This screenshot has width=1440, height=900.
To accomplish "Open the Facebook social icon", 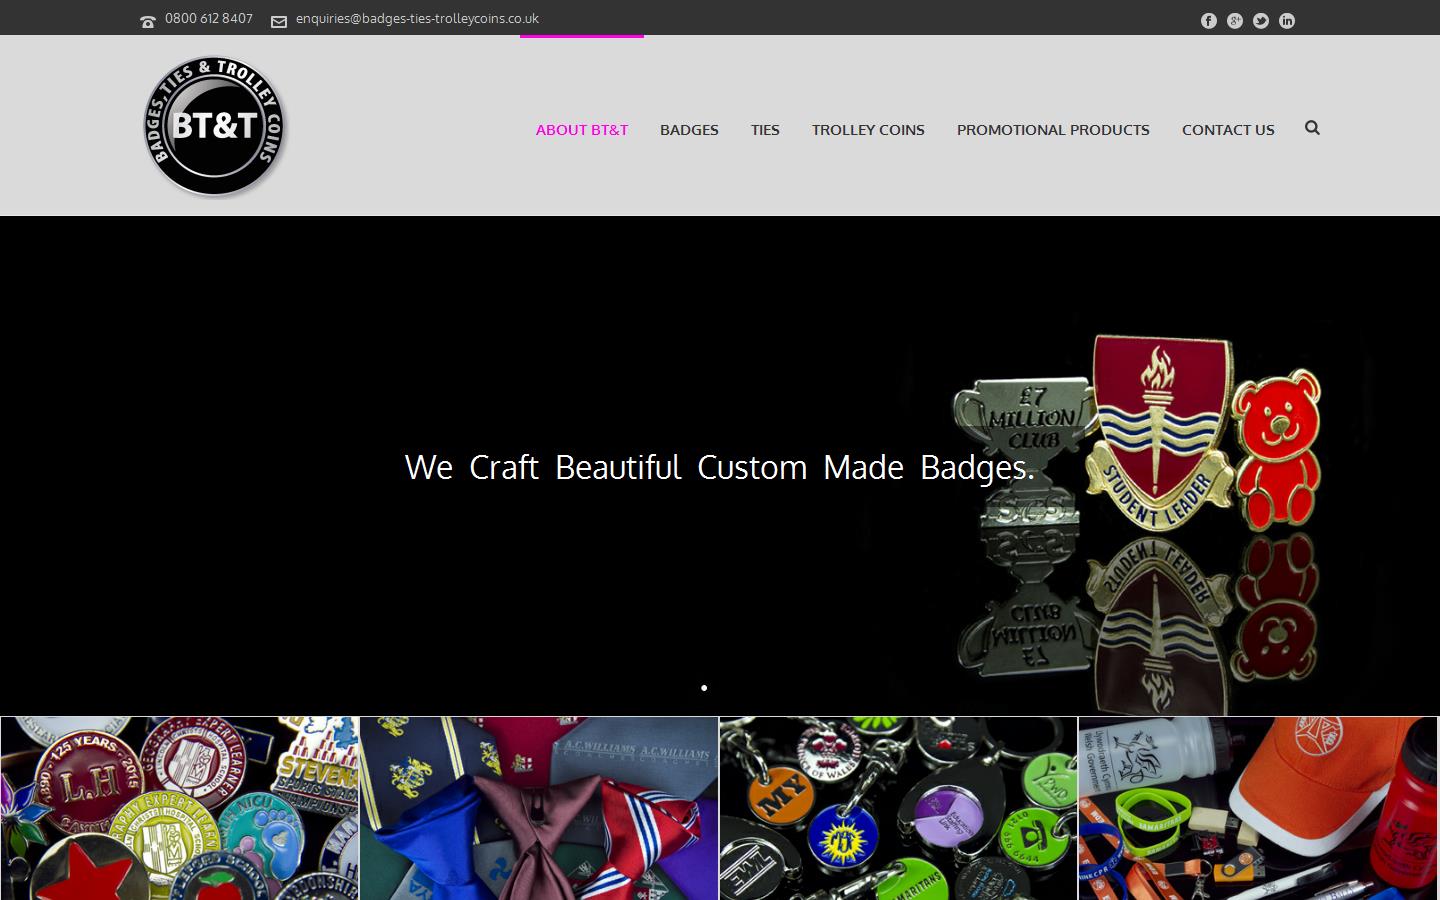I will [1209, 21].
